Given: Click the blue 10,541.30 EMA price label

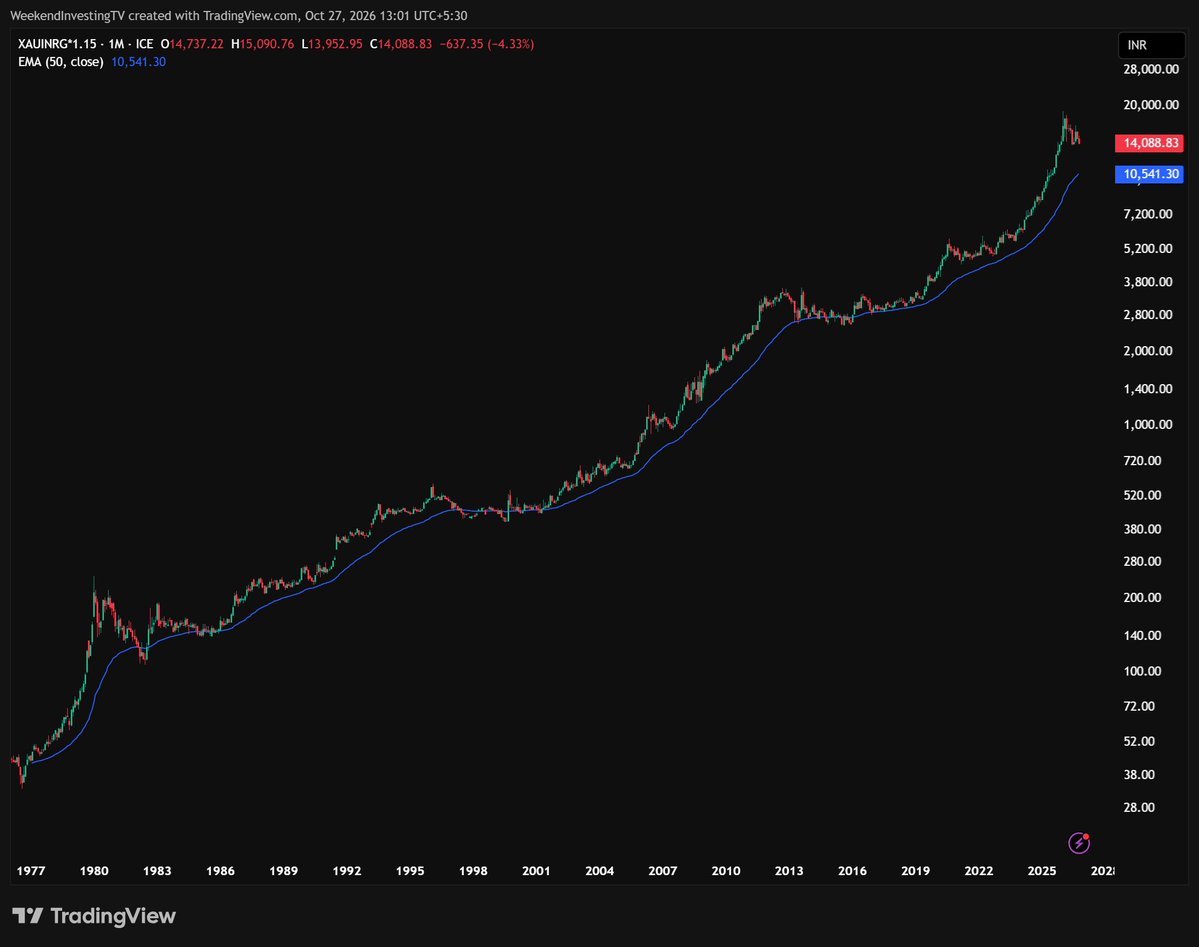Looking at the screenshot, I should (1149, 174).
